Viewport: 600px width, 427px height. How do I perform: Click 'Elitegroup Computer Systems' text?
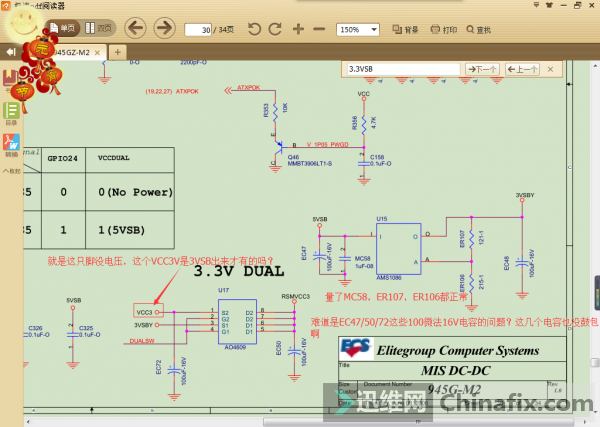(x=458, y=350)
